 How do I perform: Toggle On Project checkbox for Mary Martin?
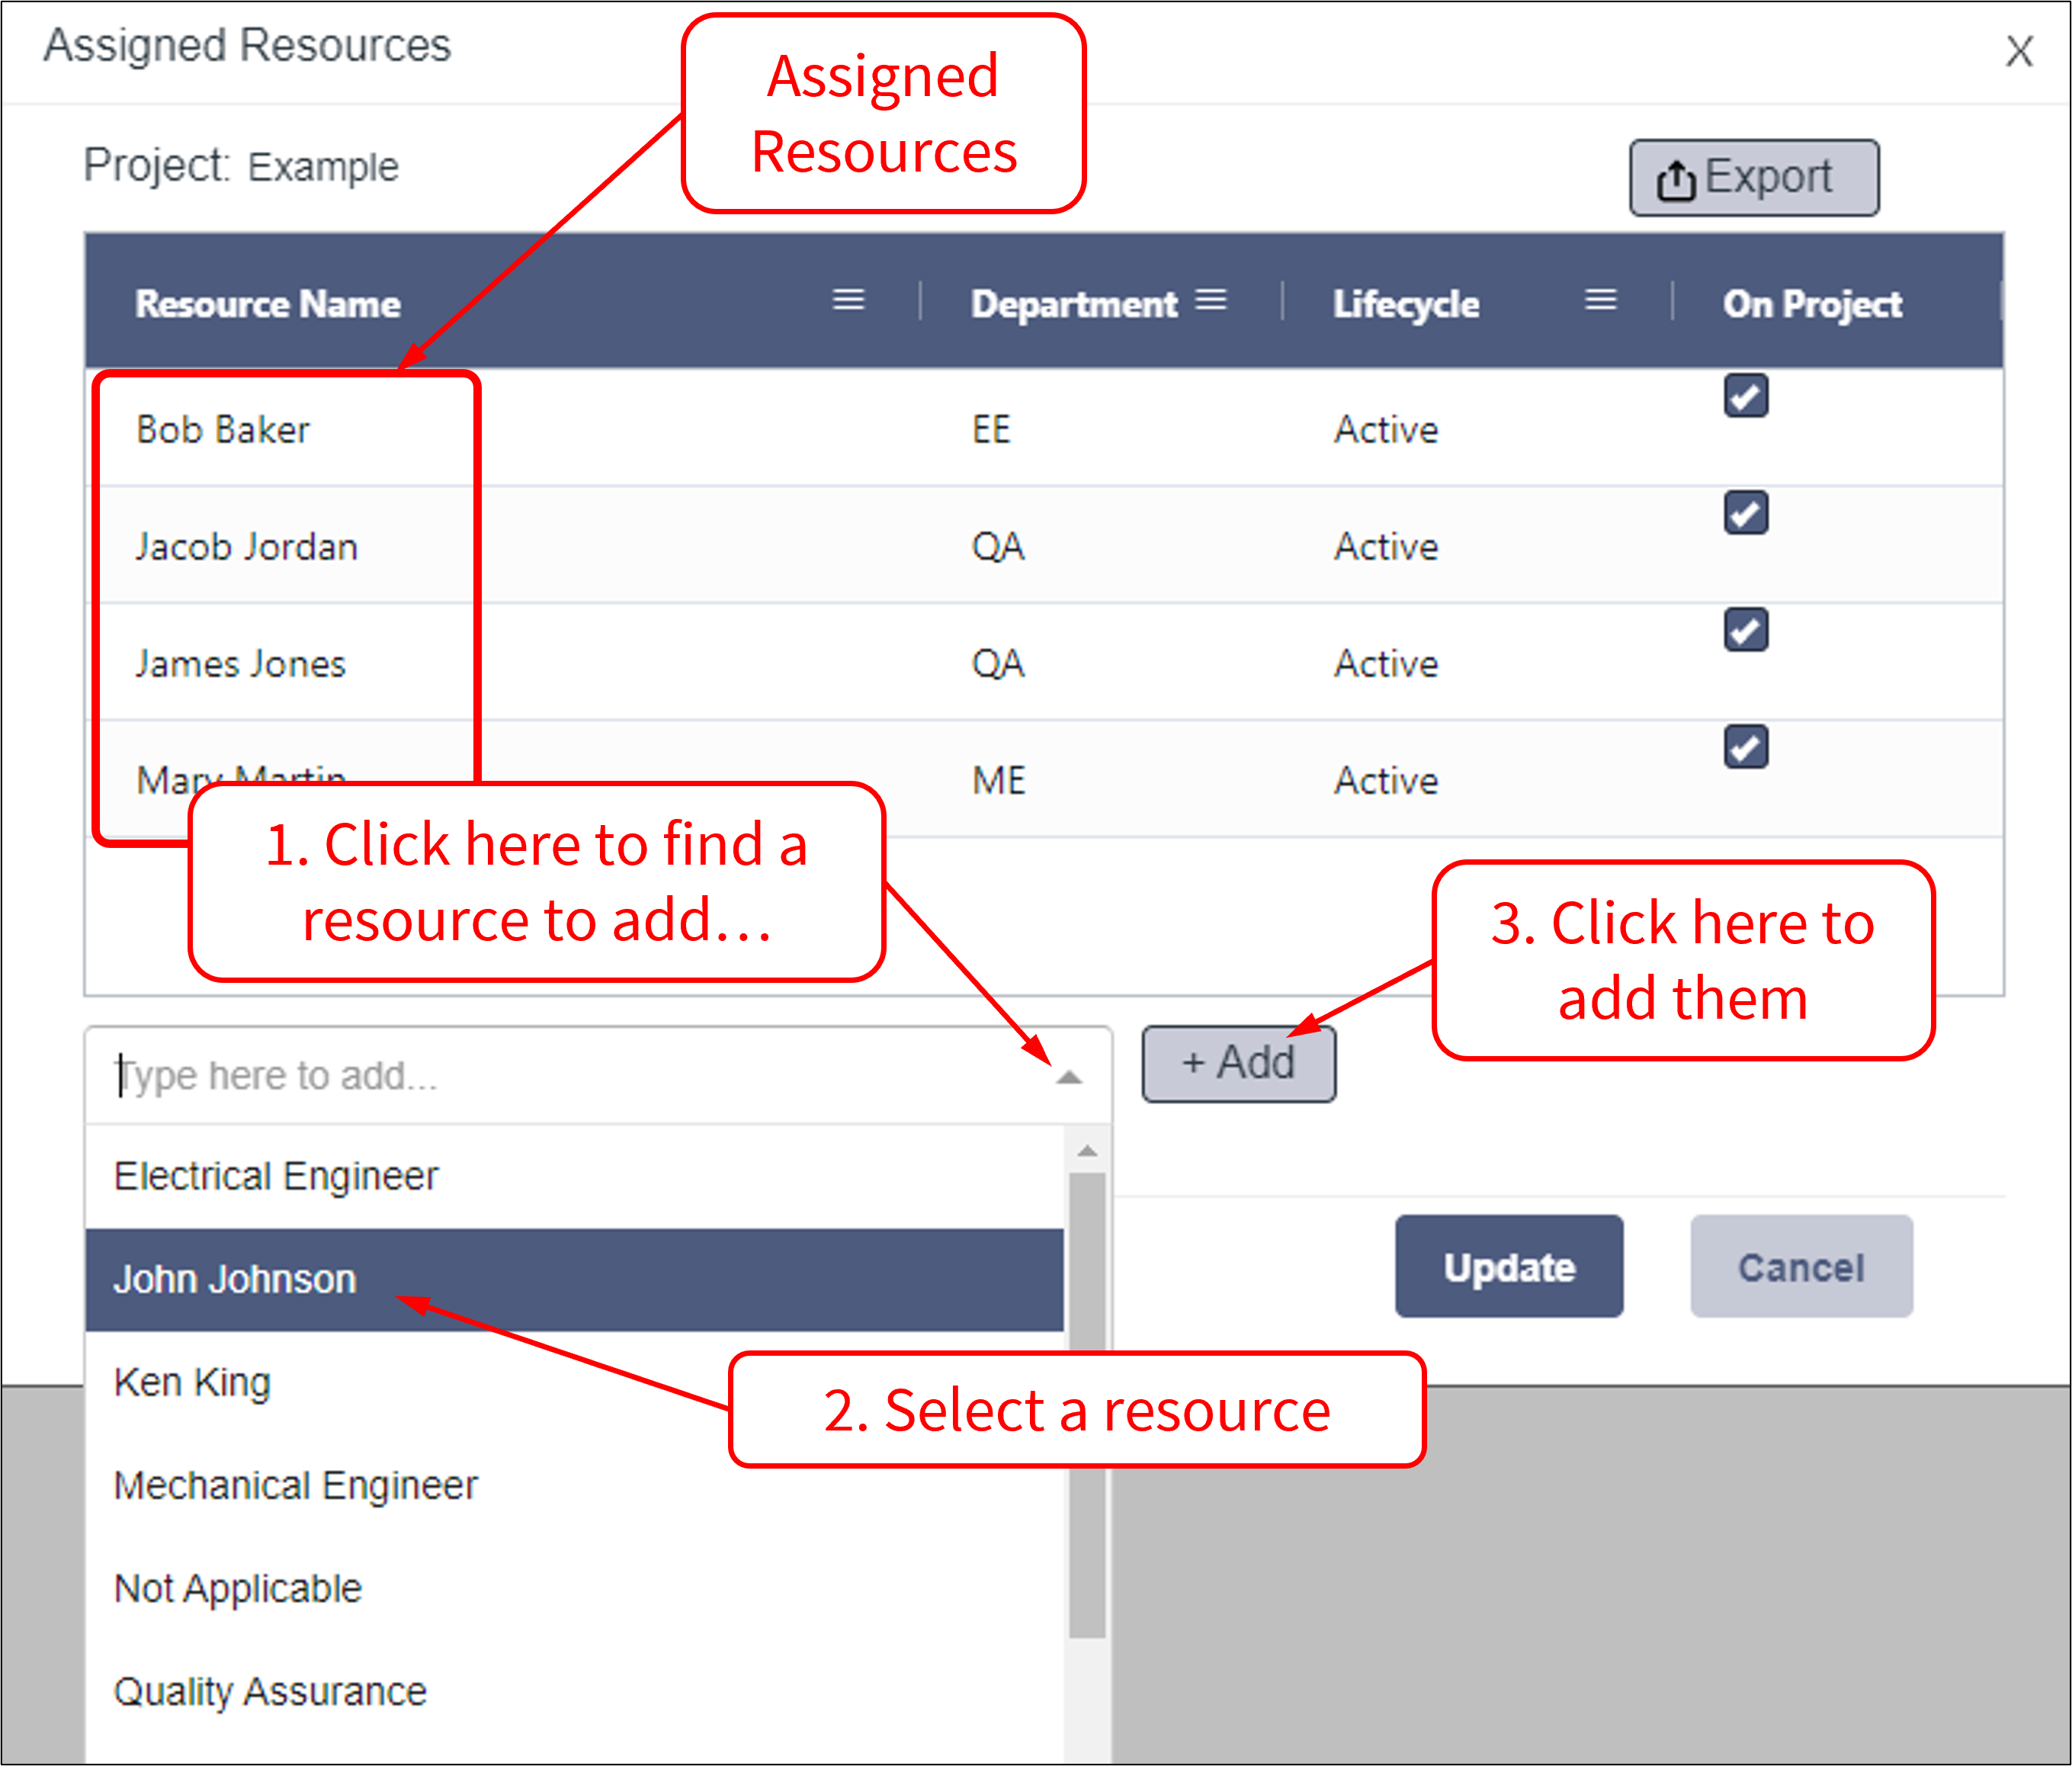[x=1745, y=747]
